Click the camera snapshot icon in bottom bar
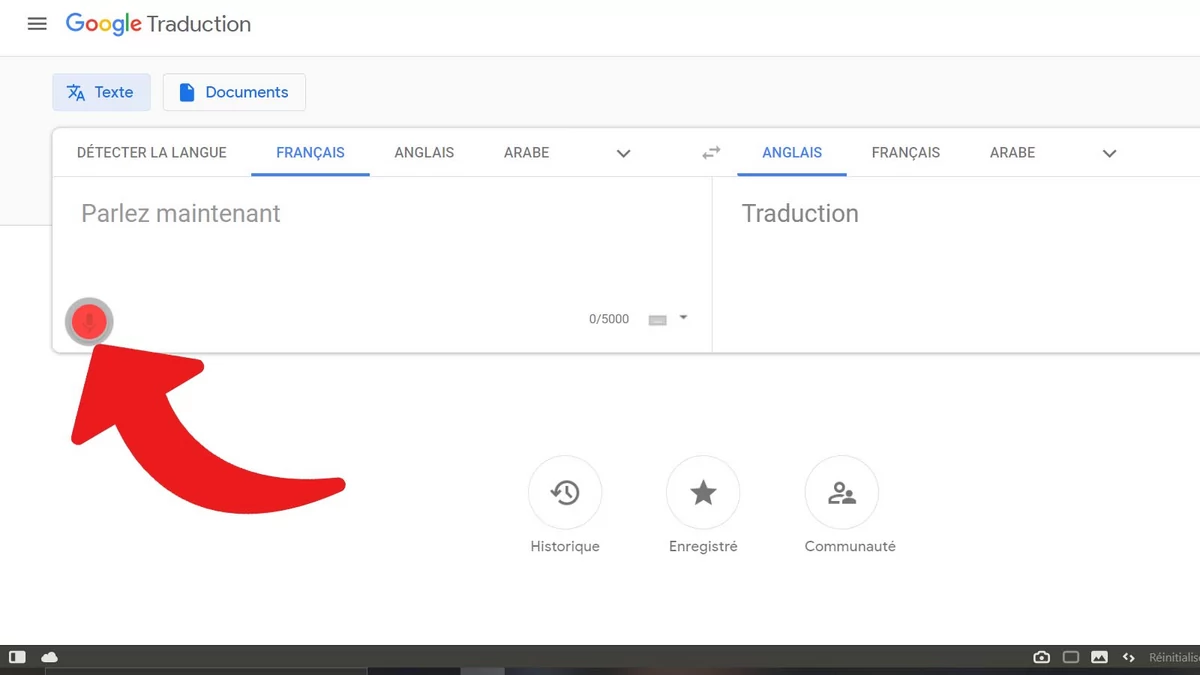The height and width of the screenshot is (675, 1200). 1041,657
